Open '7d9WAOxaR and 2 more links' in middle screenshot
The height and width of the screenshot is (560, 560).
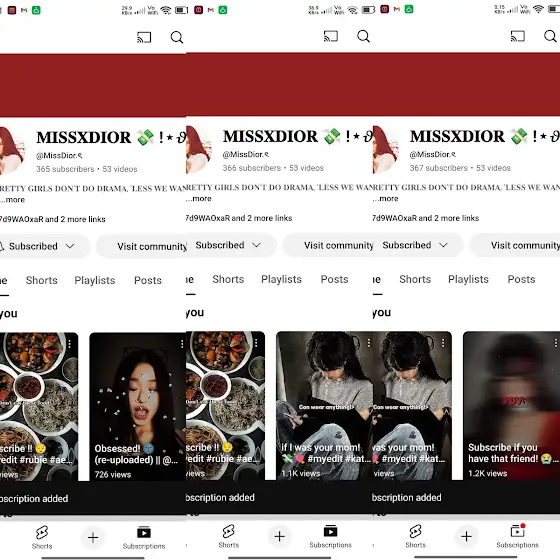click(239, 218)
